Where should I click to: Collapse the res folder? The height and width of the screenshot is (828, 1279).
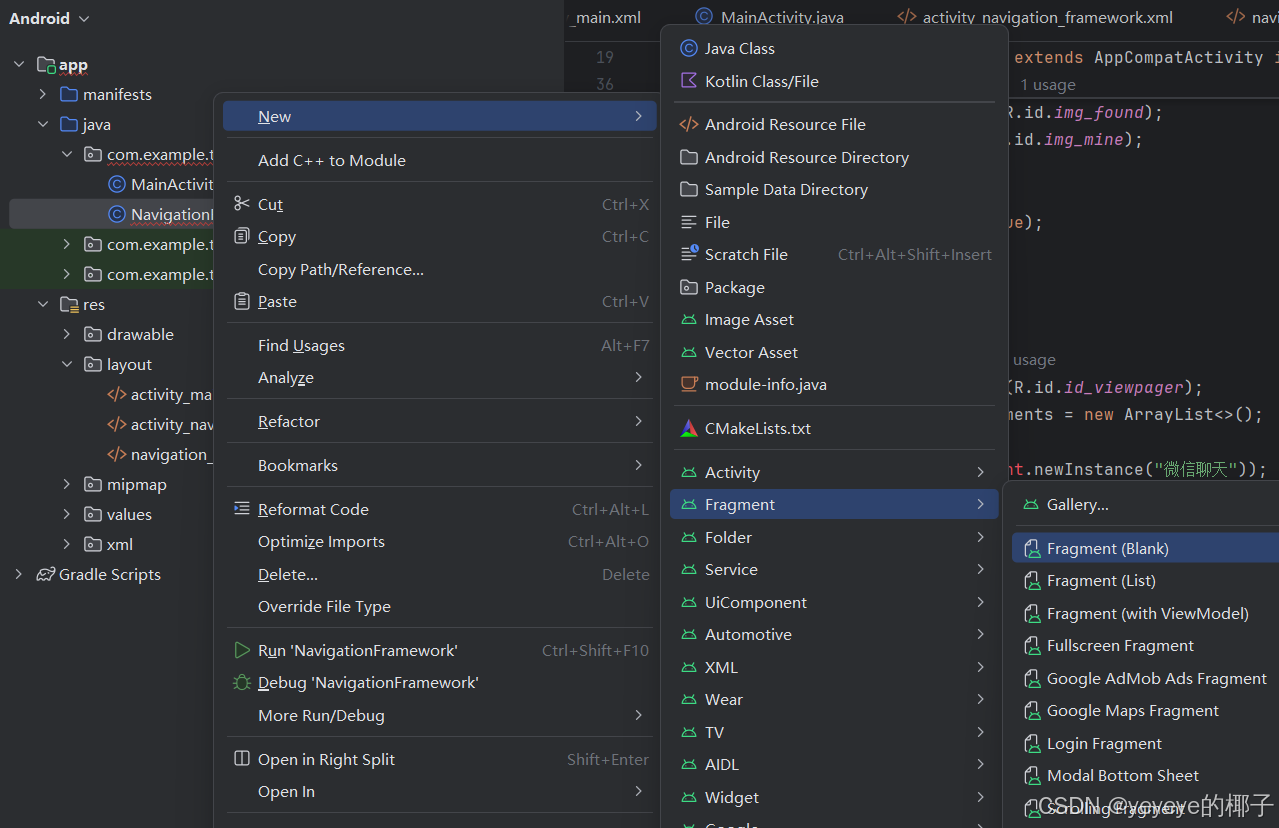[x=43, y=304]
